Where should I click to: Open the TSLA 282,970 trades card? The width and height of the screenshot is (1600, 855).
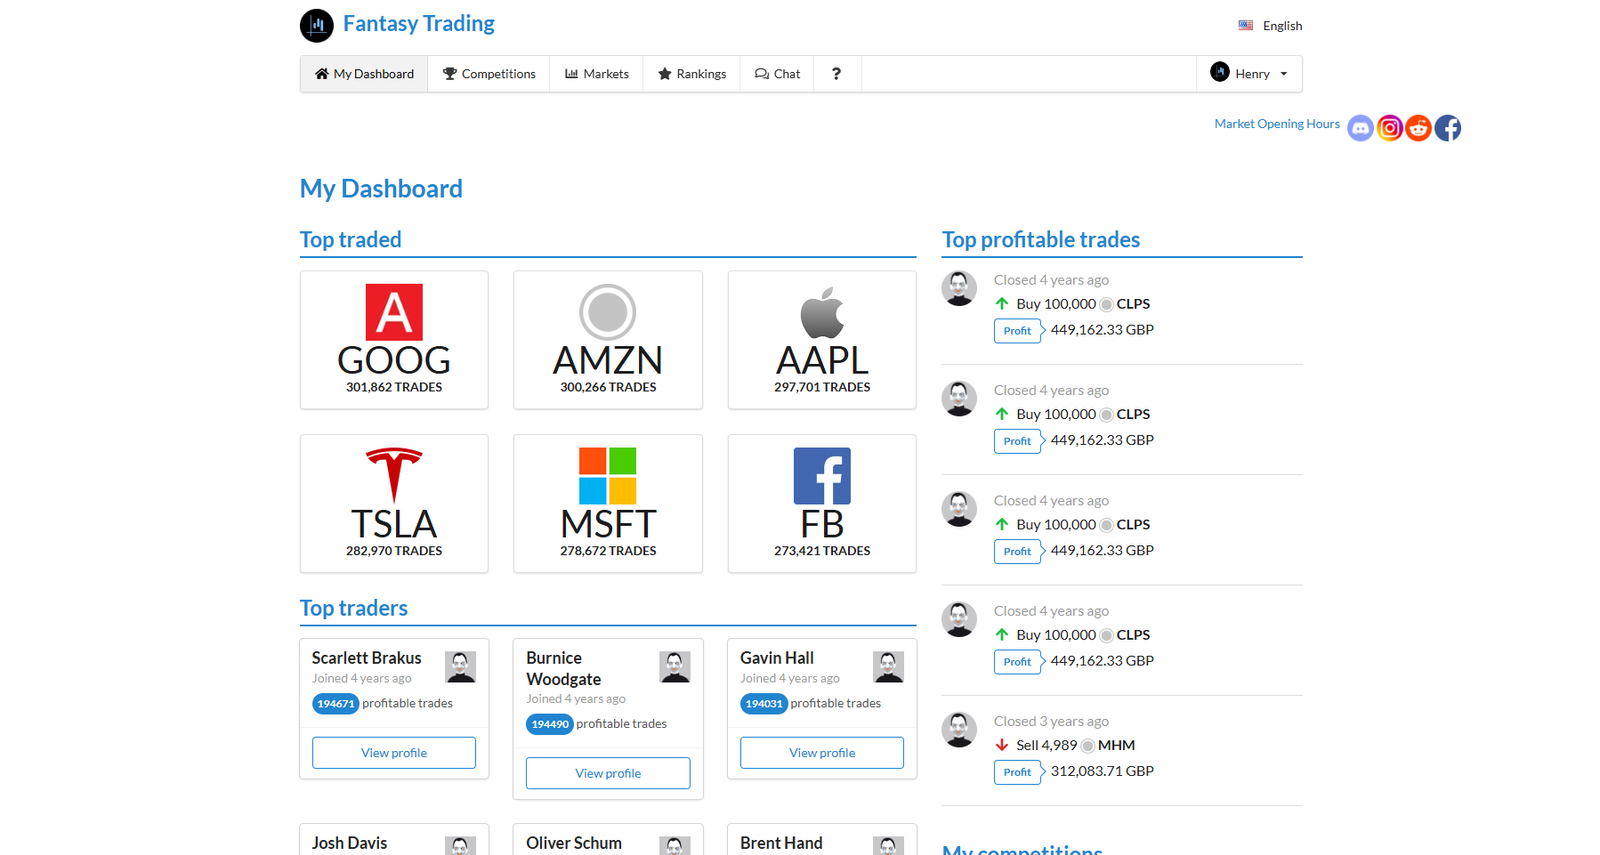tap(394, 503)
